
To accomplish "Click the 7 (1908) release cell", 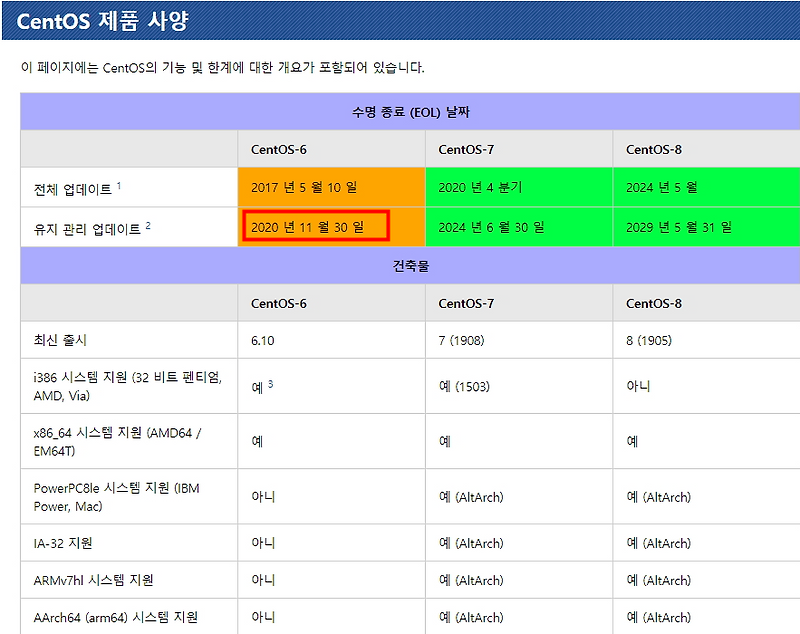I will [x=461, y=339].
